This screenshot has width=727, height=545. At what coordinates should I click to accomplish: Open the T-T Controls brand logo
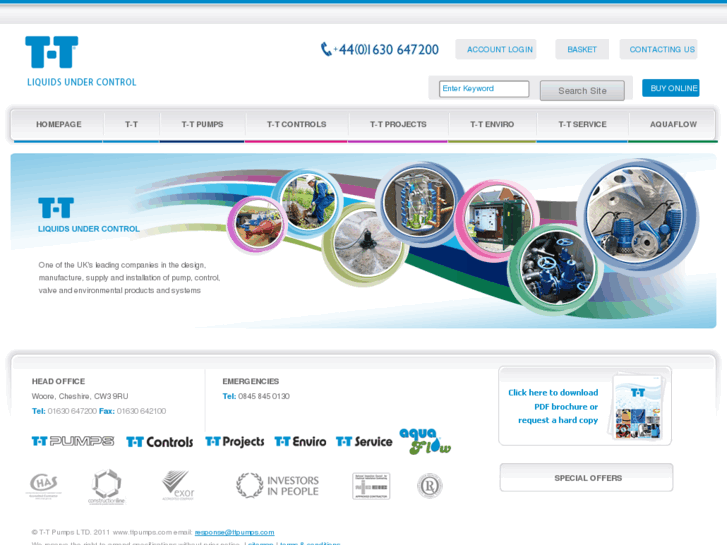pos(159,442)
